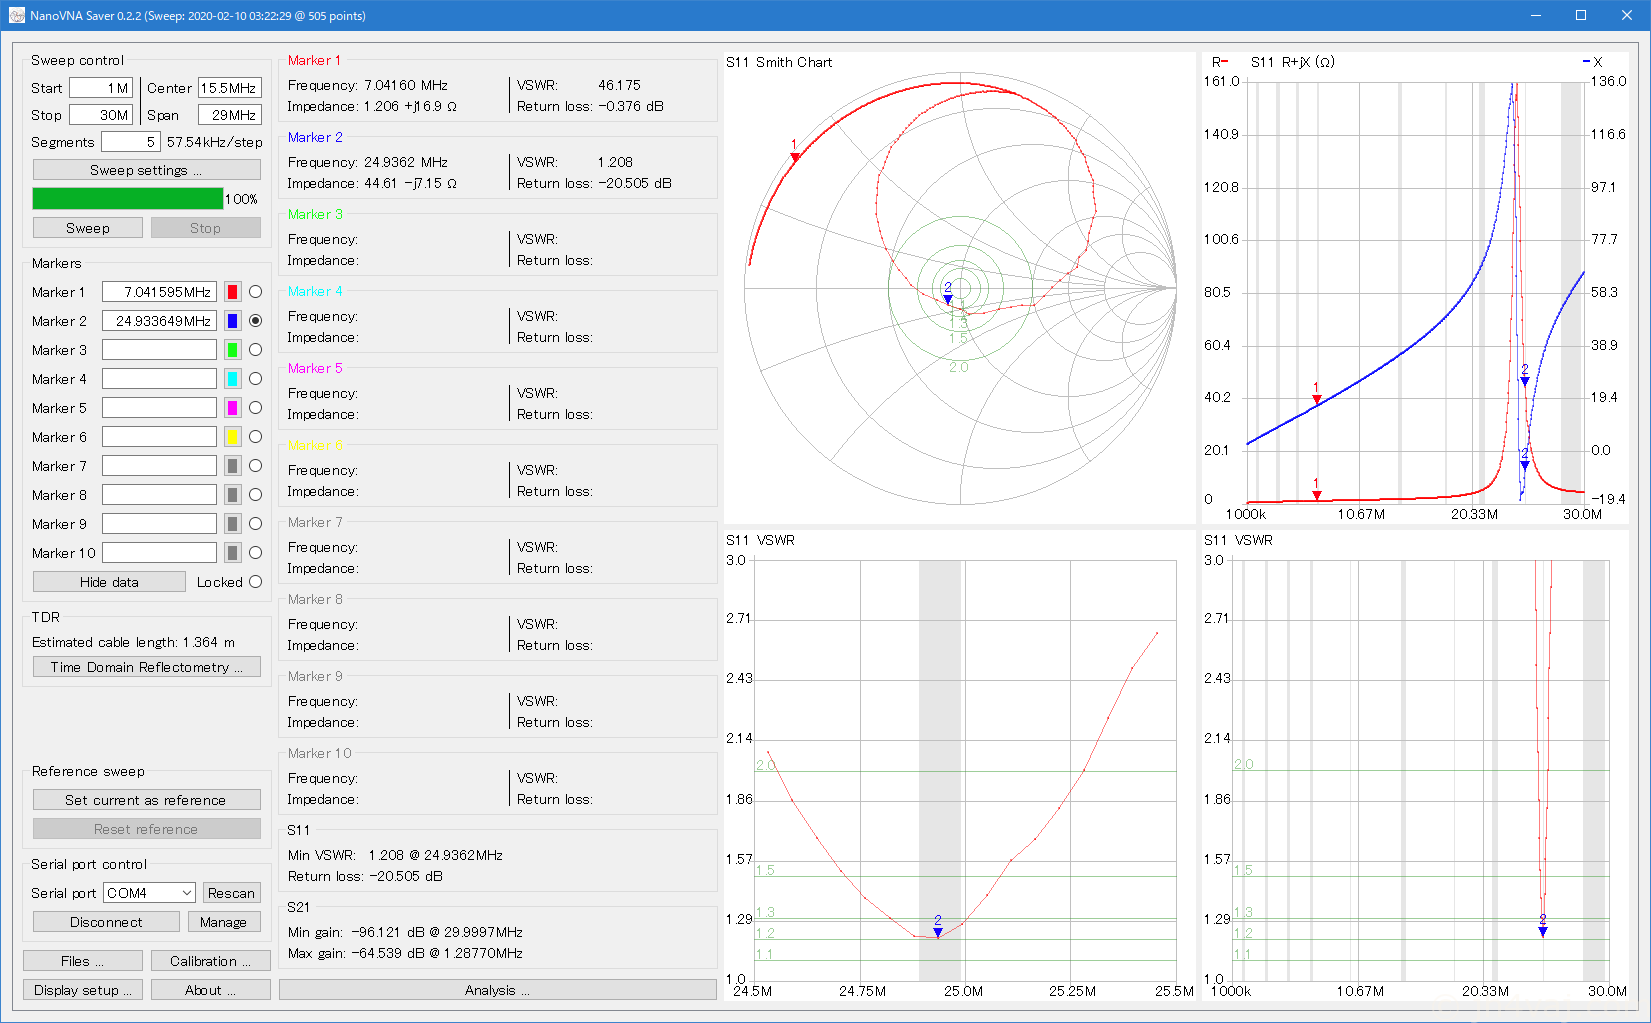
Task: Select the Marker 7 radio button
Action: coord(256,466)
